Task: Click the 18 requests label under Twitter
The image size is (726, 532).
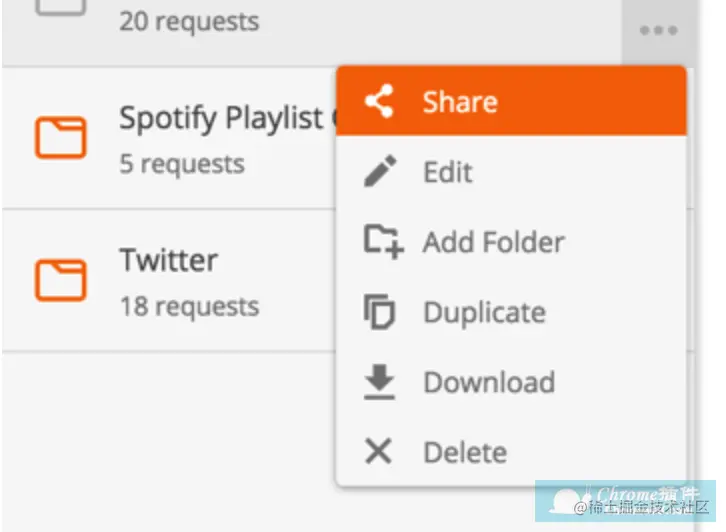Action: pyautogui.click(x=189, y=307)
